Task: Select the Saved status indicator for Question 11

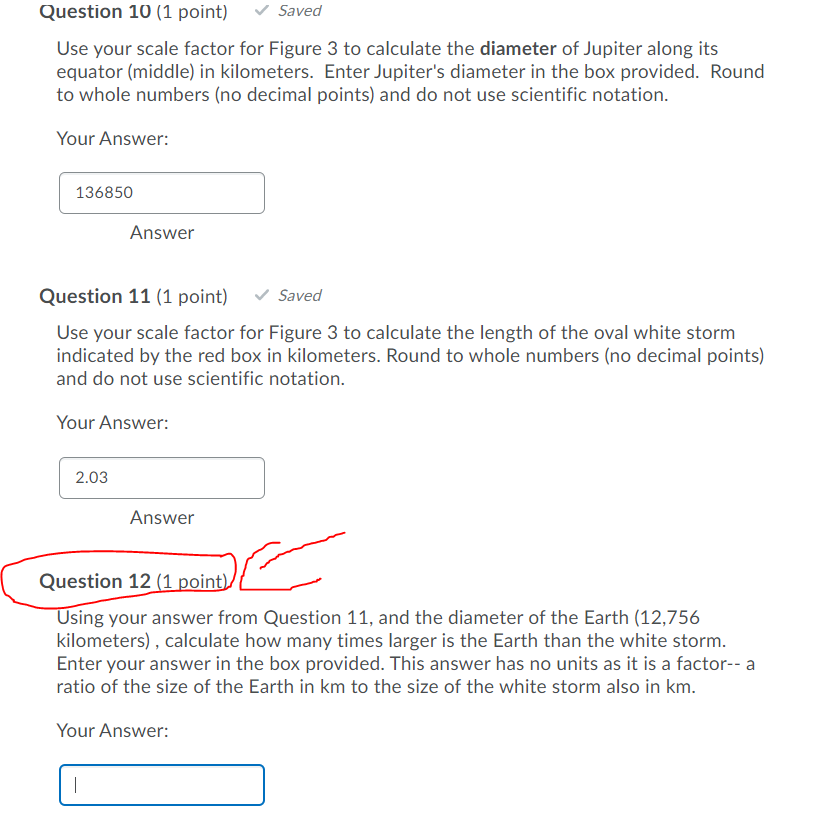Action: click(288, 295)
